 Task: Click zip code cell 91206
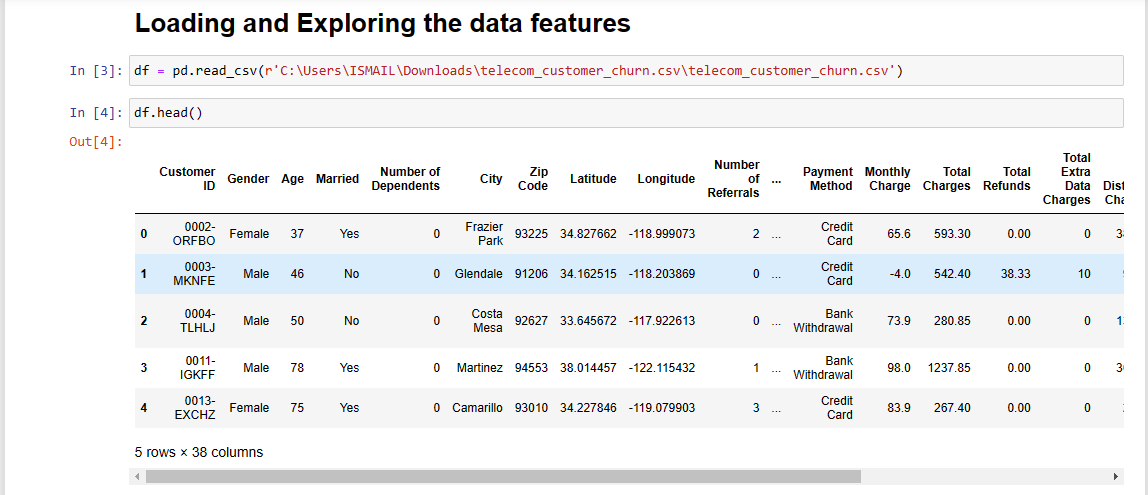(532, 274)
